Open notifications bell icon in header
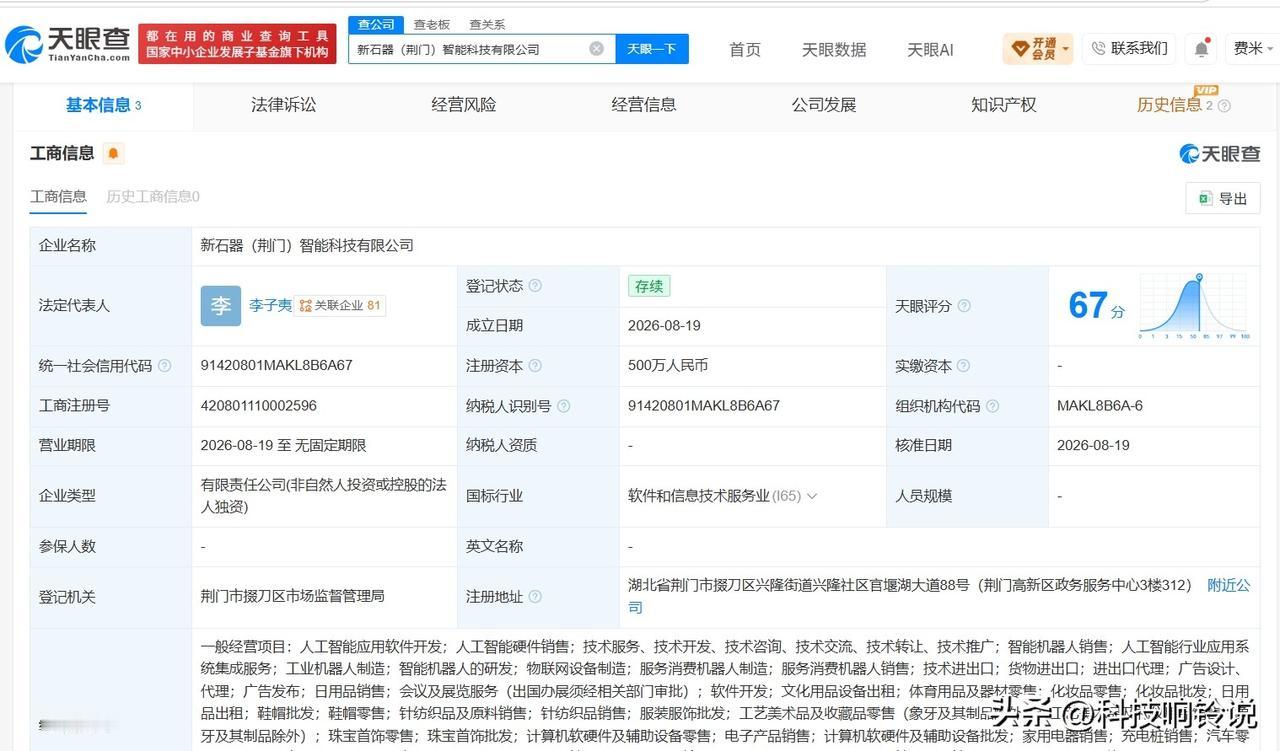The width and height of the screenshot is (1280, 751). (x=1201, y=48)
